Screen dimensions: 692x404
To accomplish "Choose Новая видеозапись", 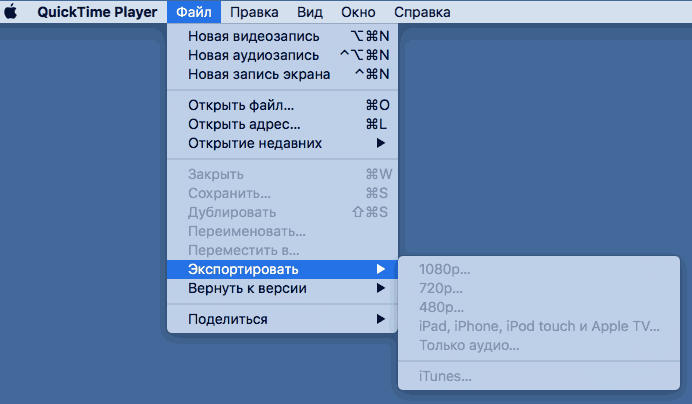I will click(x=282, y=36).
